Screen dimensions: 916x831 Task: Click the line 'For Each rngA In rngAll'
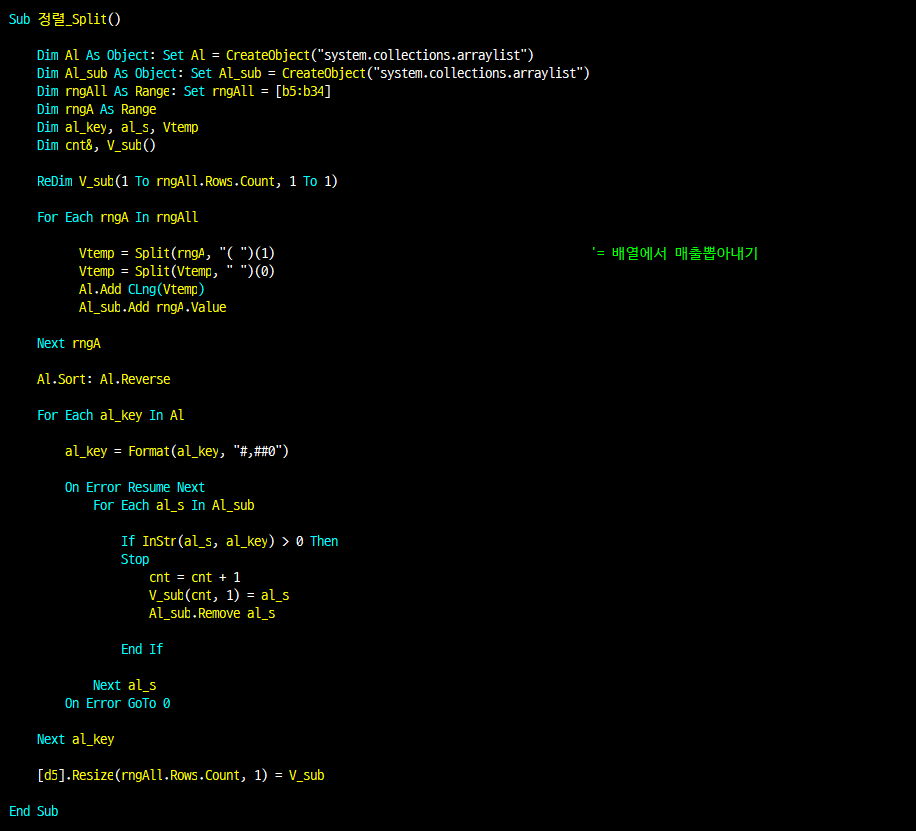click(x=117, y=217)
